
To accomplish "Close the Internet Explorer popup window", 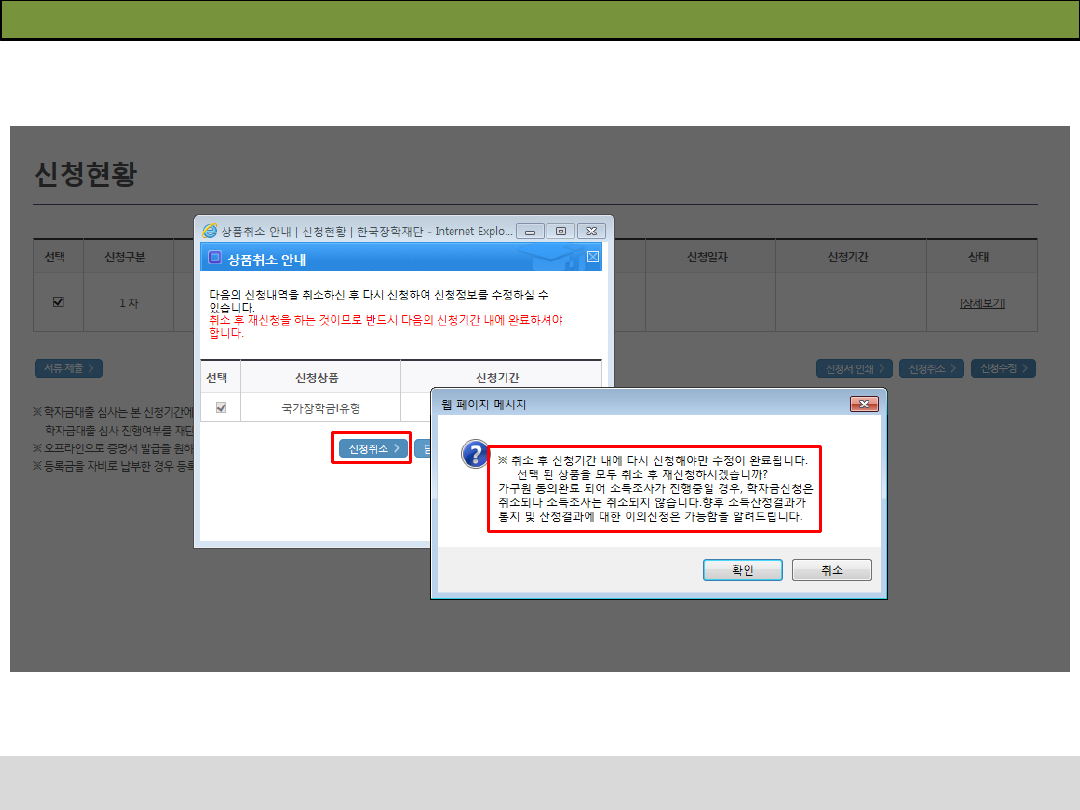I will click(592, 231).
